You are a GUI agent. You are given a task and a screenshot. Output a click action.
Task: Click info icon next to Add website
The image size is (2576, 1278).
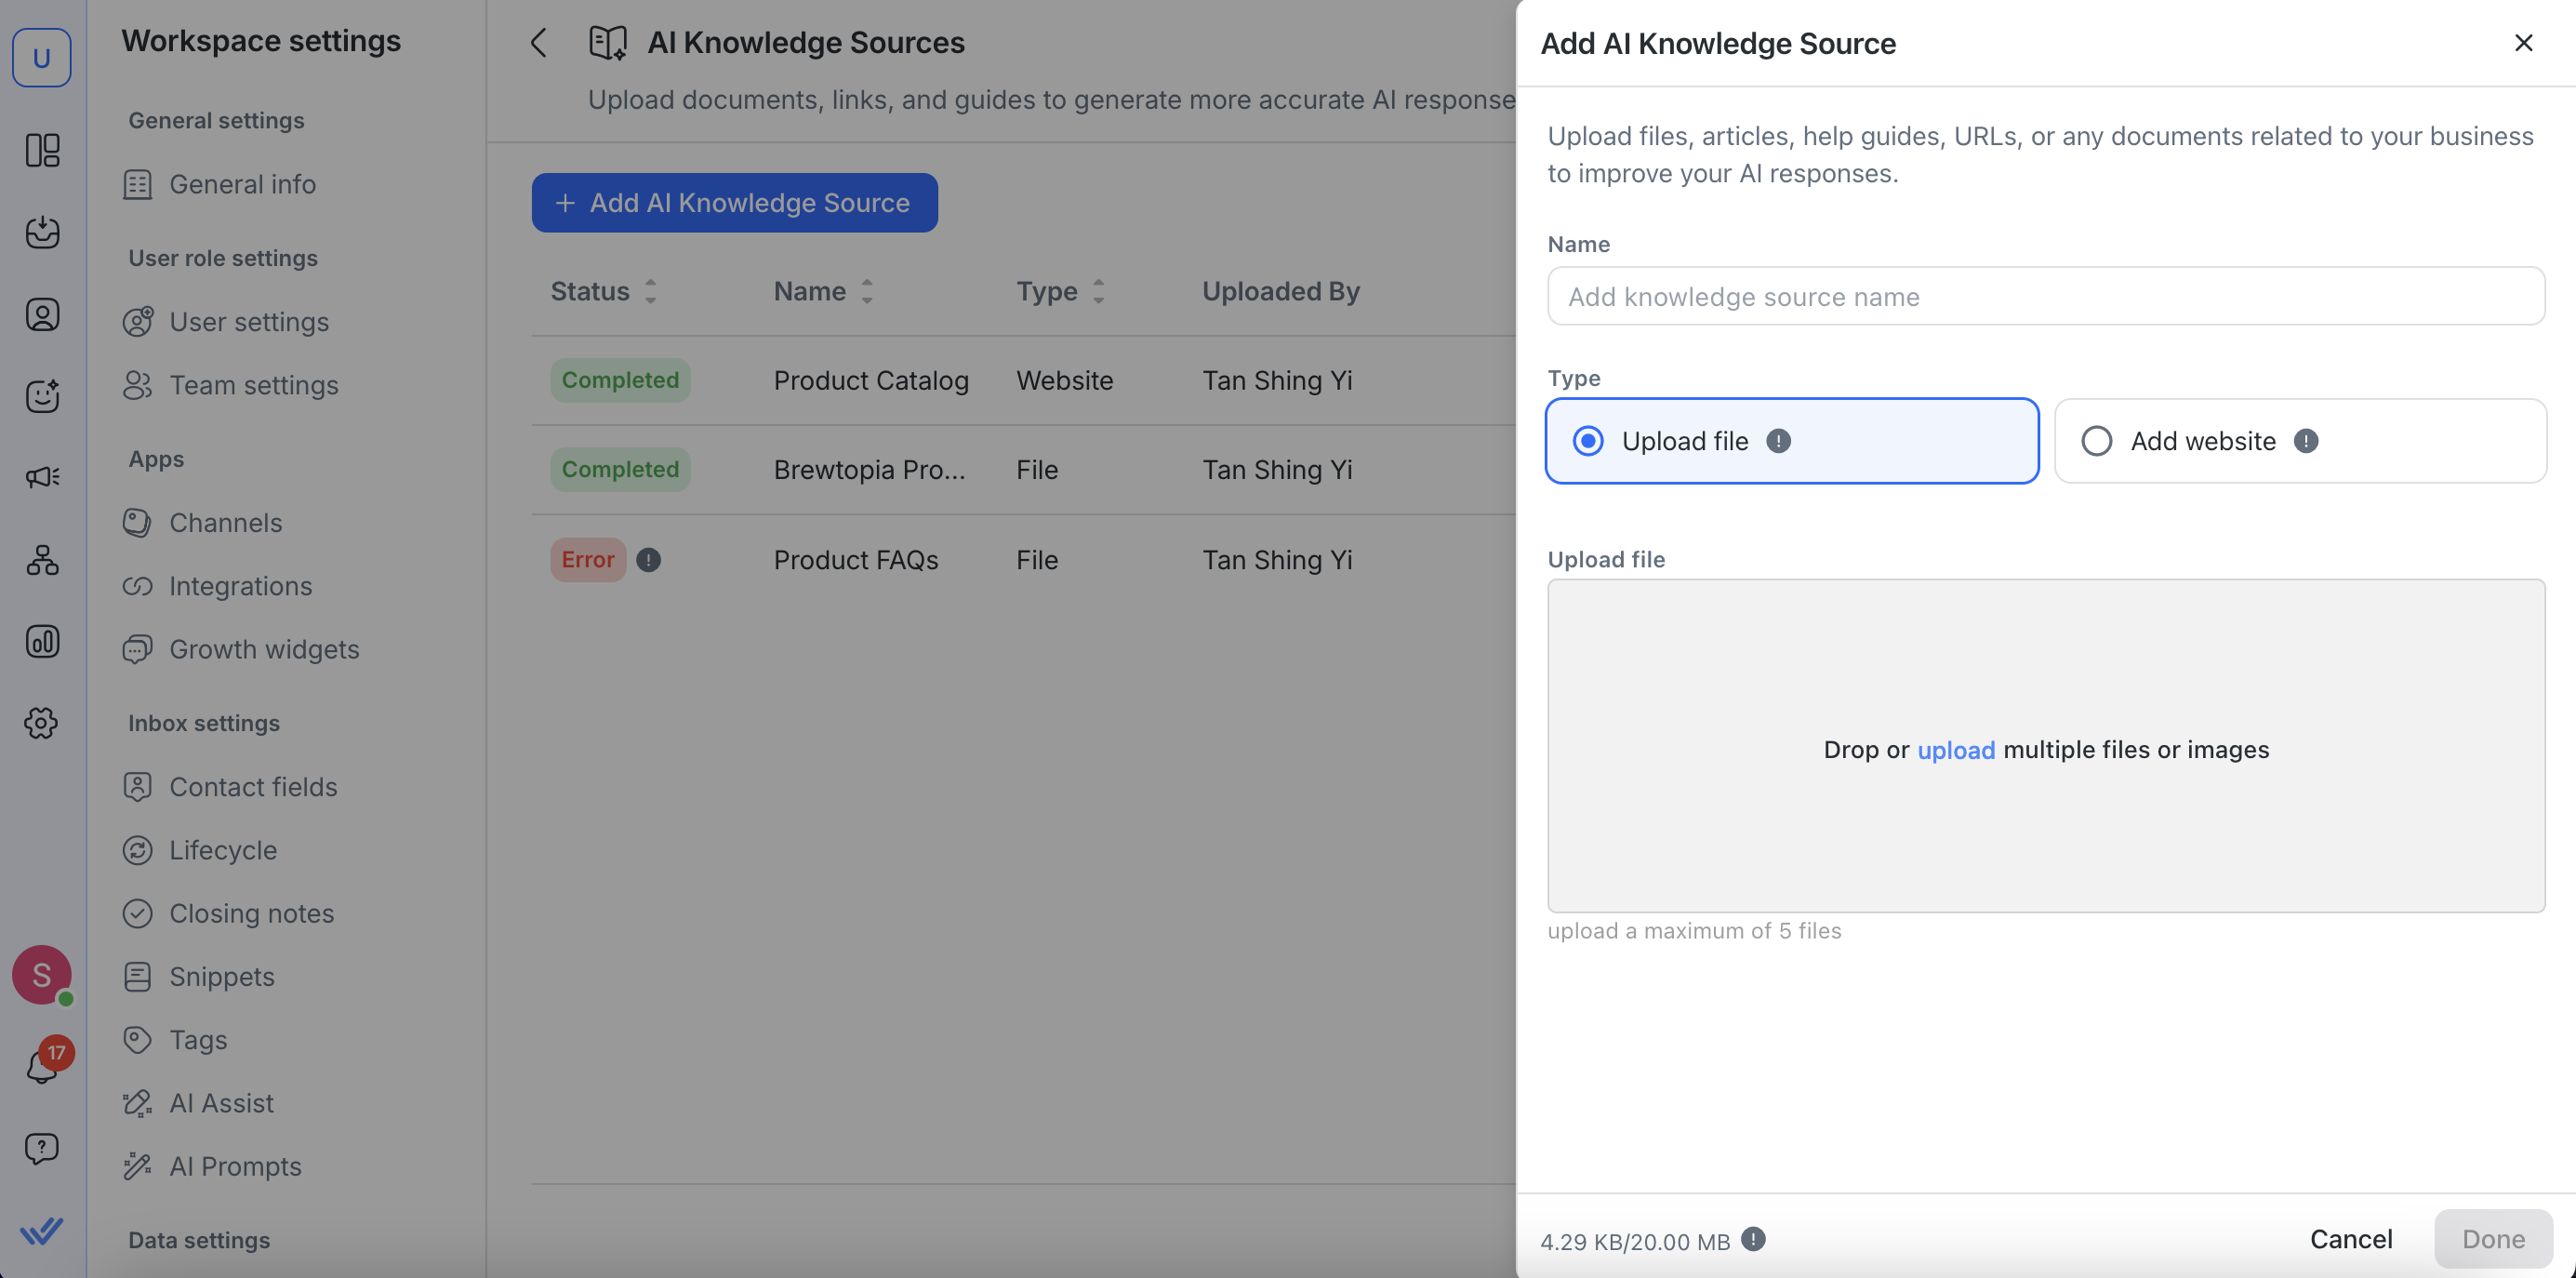pyautogui.click(x=2306, y=441)
